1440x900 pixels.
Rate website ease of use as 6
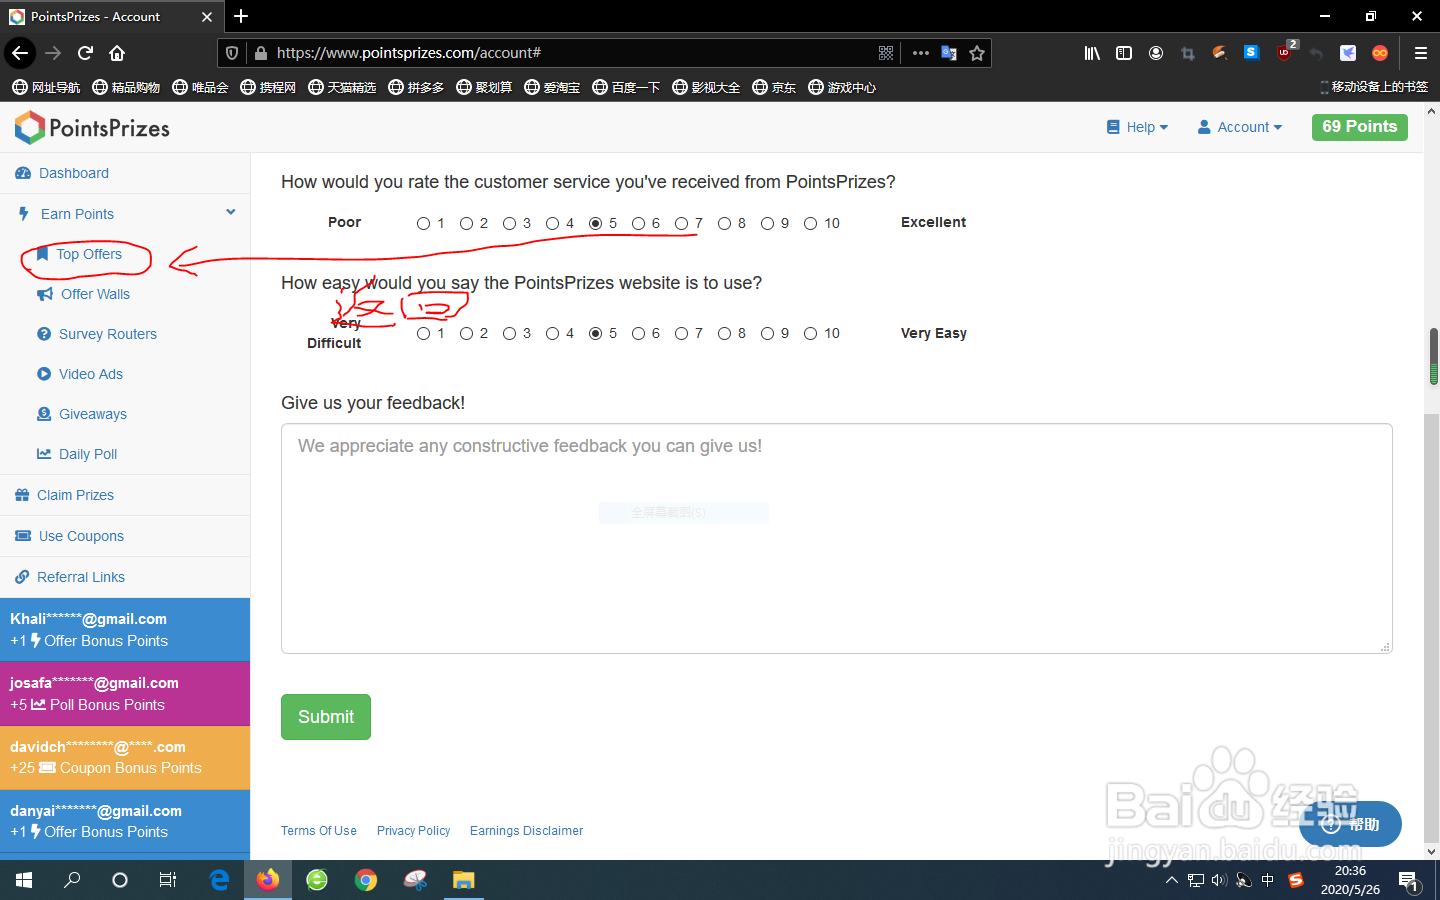click(x=638, y=333)
